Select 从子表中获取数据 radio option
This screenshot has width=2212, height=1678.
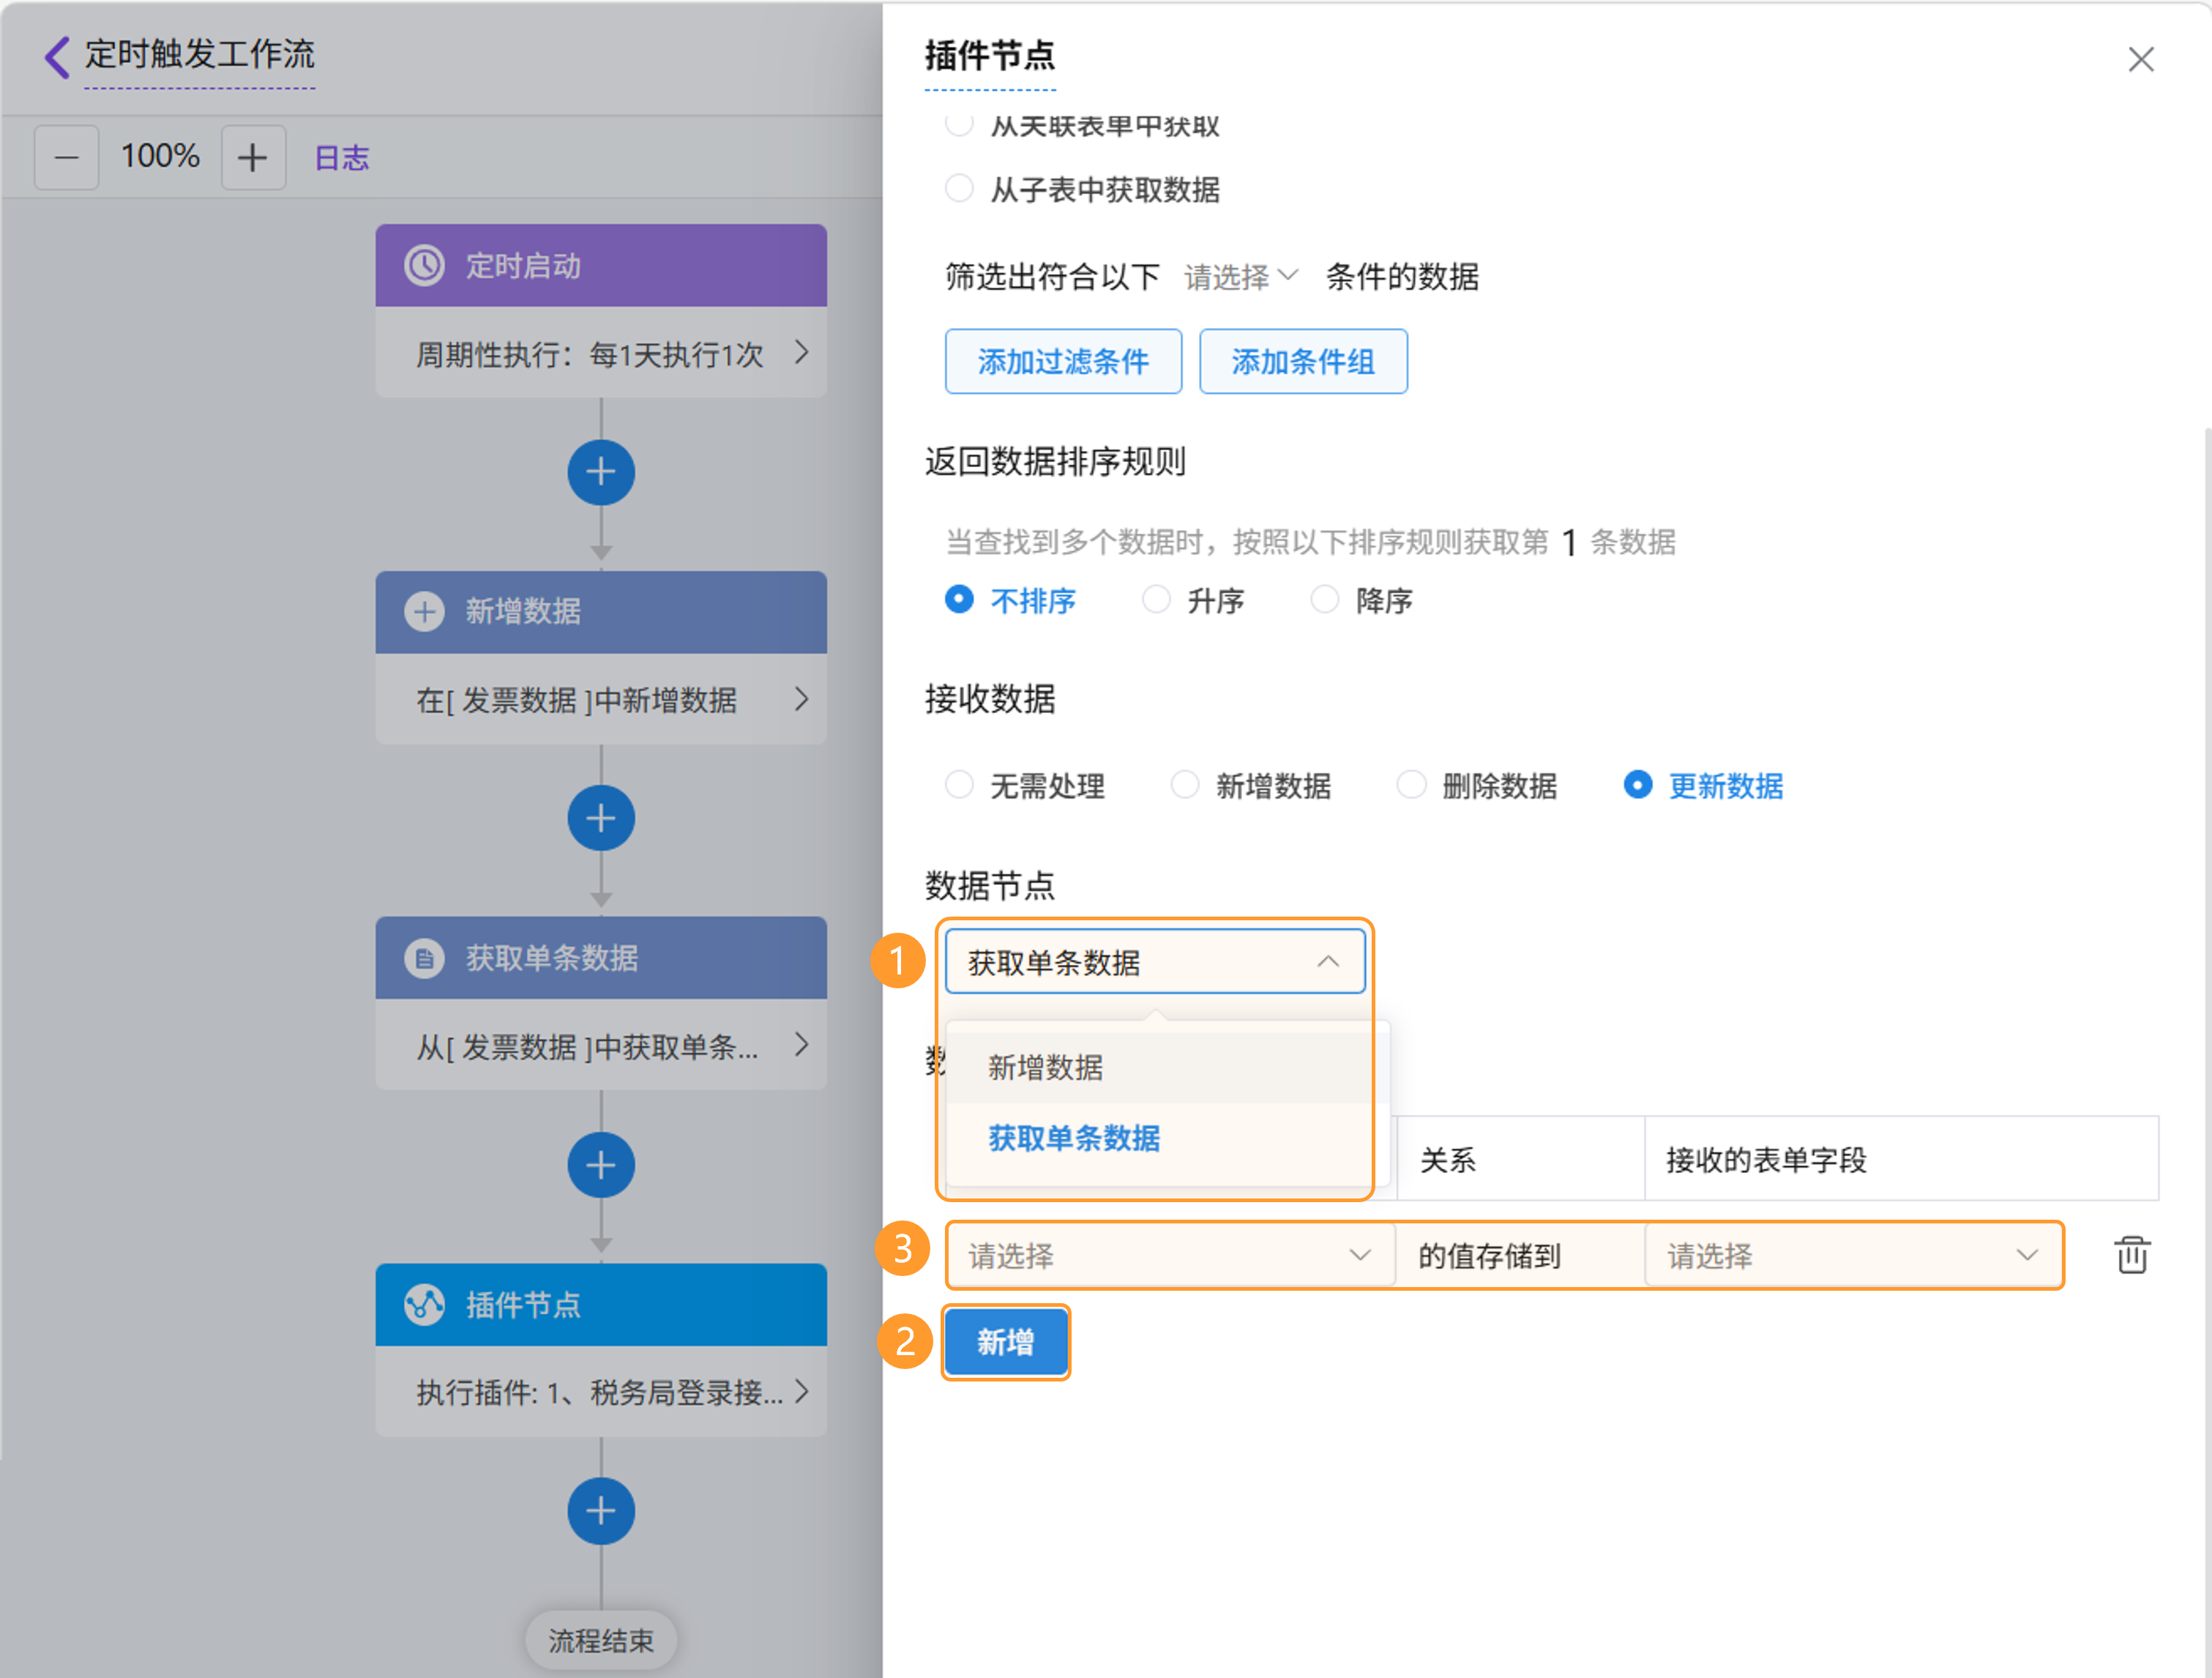(959, 188)
